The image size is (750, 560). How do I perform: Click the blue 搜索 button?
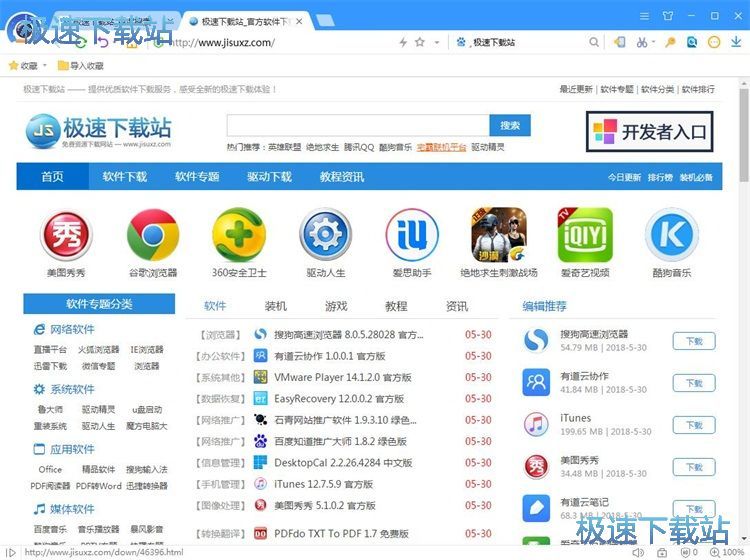(x=510, y=125)
